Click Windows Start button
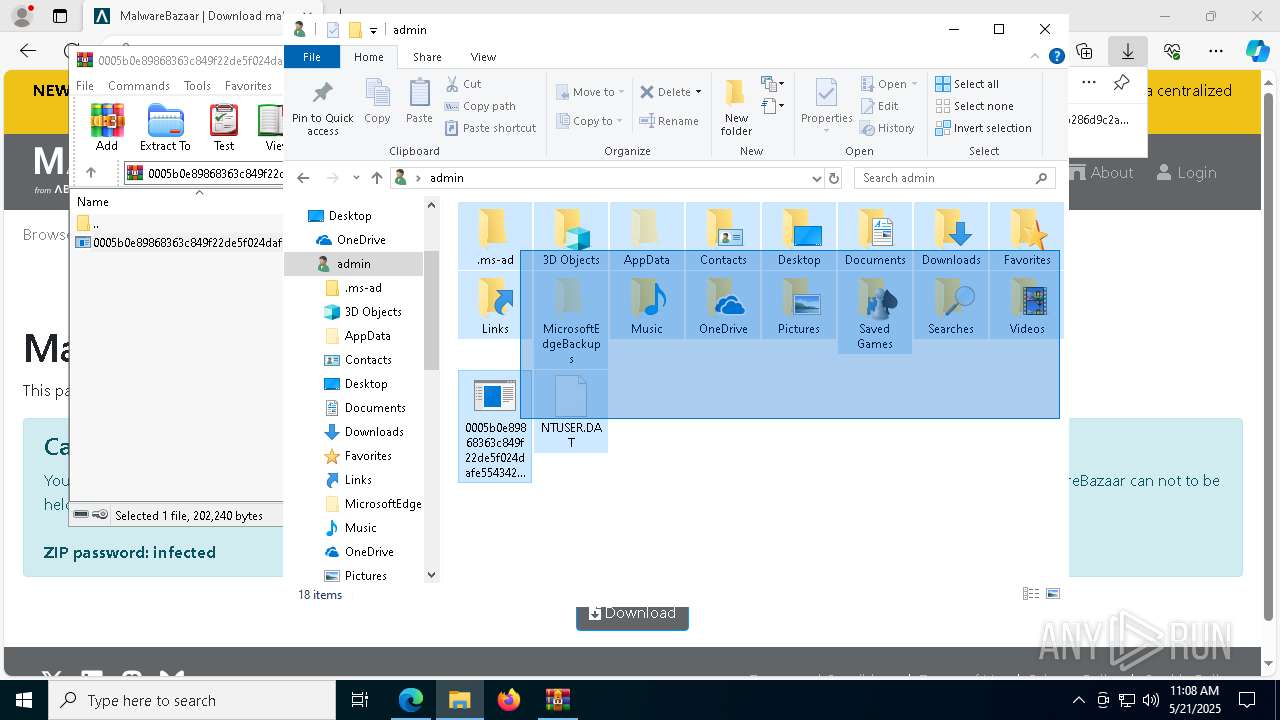 pos(24,700)
